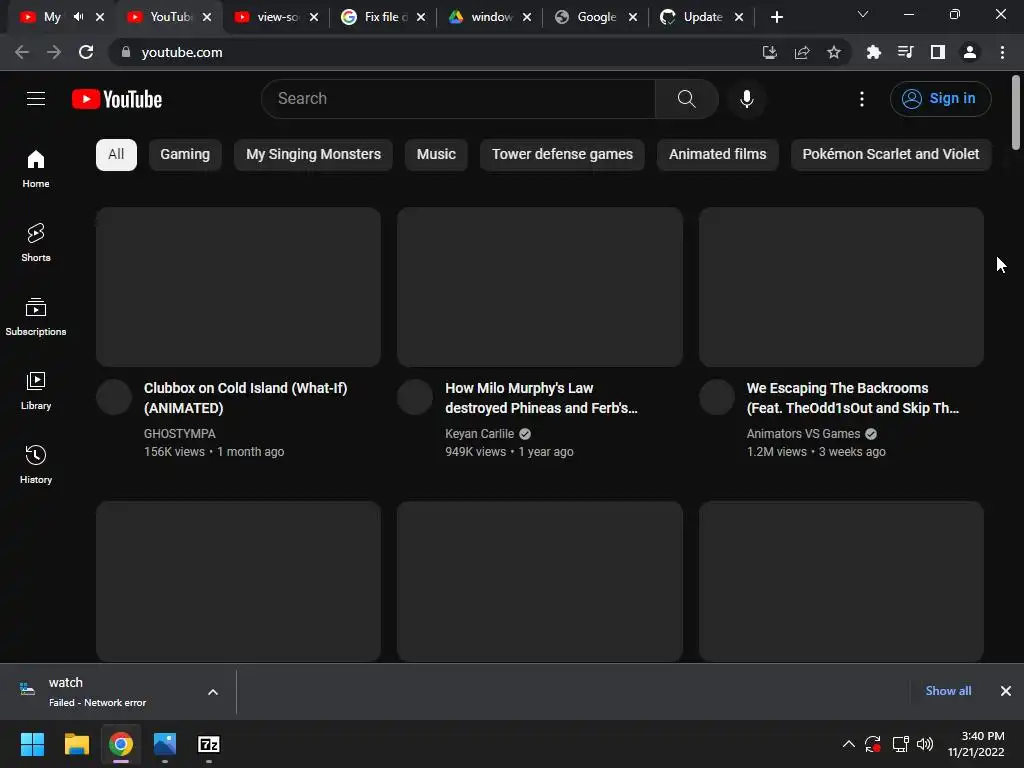Viewport: 1024px width, 768px height.
Task: Open Chrome profile avatar
Action: point(970,52)
